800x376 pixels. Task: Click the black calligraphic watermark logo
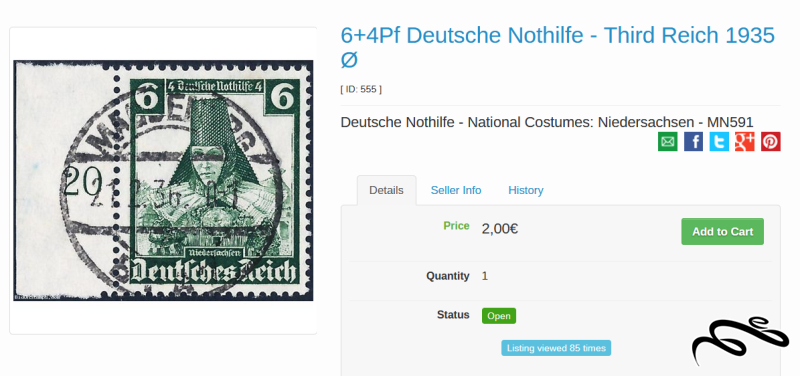(x=740, y=340)
